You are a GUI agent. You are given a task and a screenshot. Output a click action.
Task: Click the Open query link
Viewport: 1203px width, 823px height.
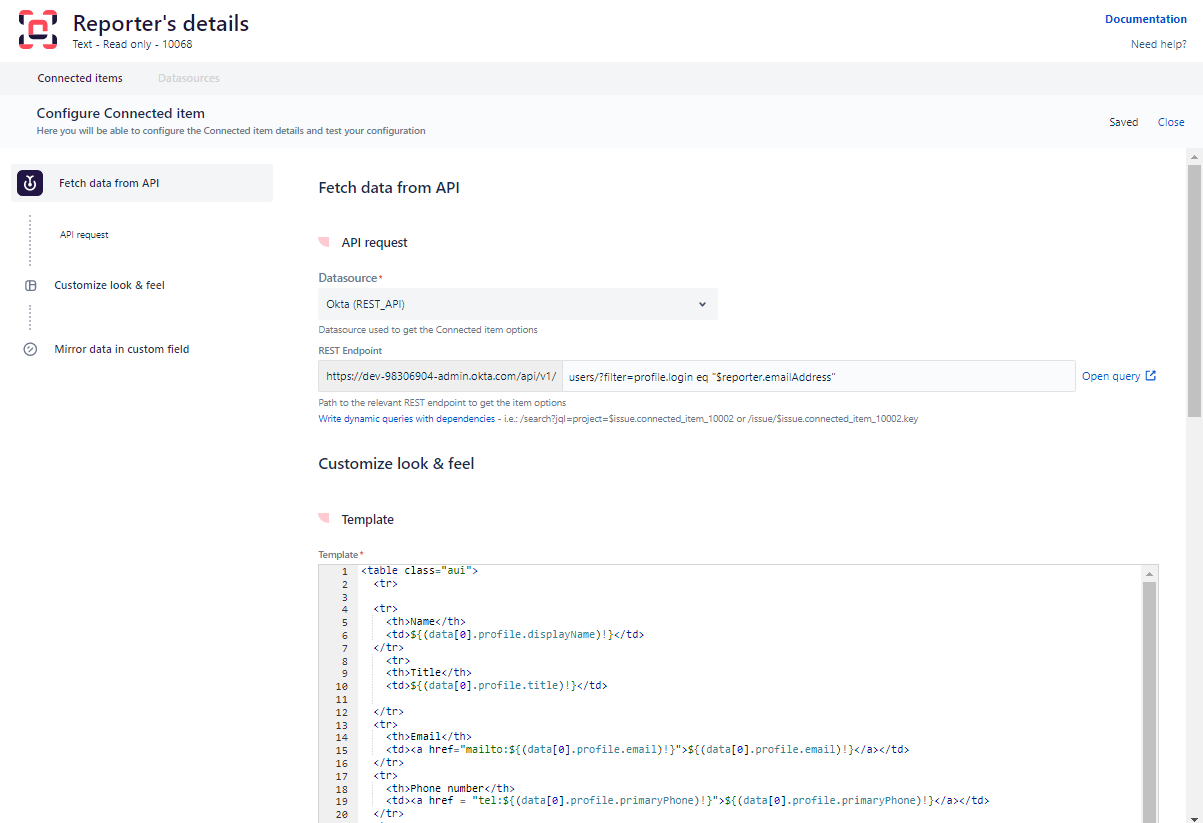click(x=1110, y=376)
